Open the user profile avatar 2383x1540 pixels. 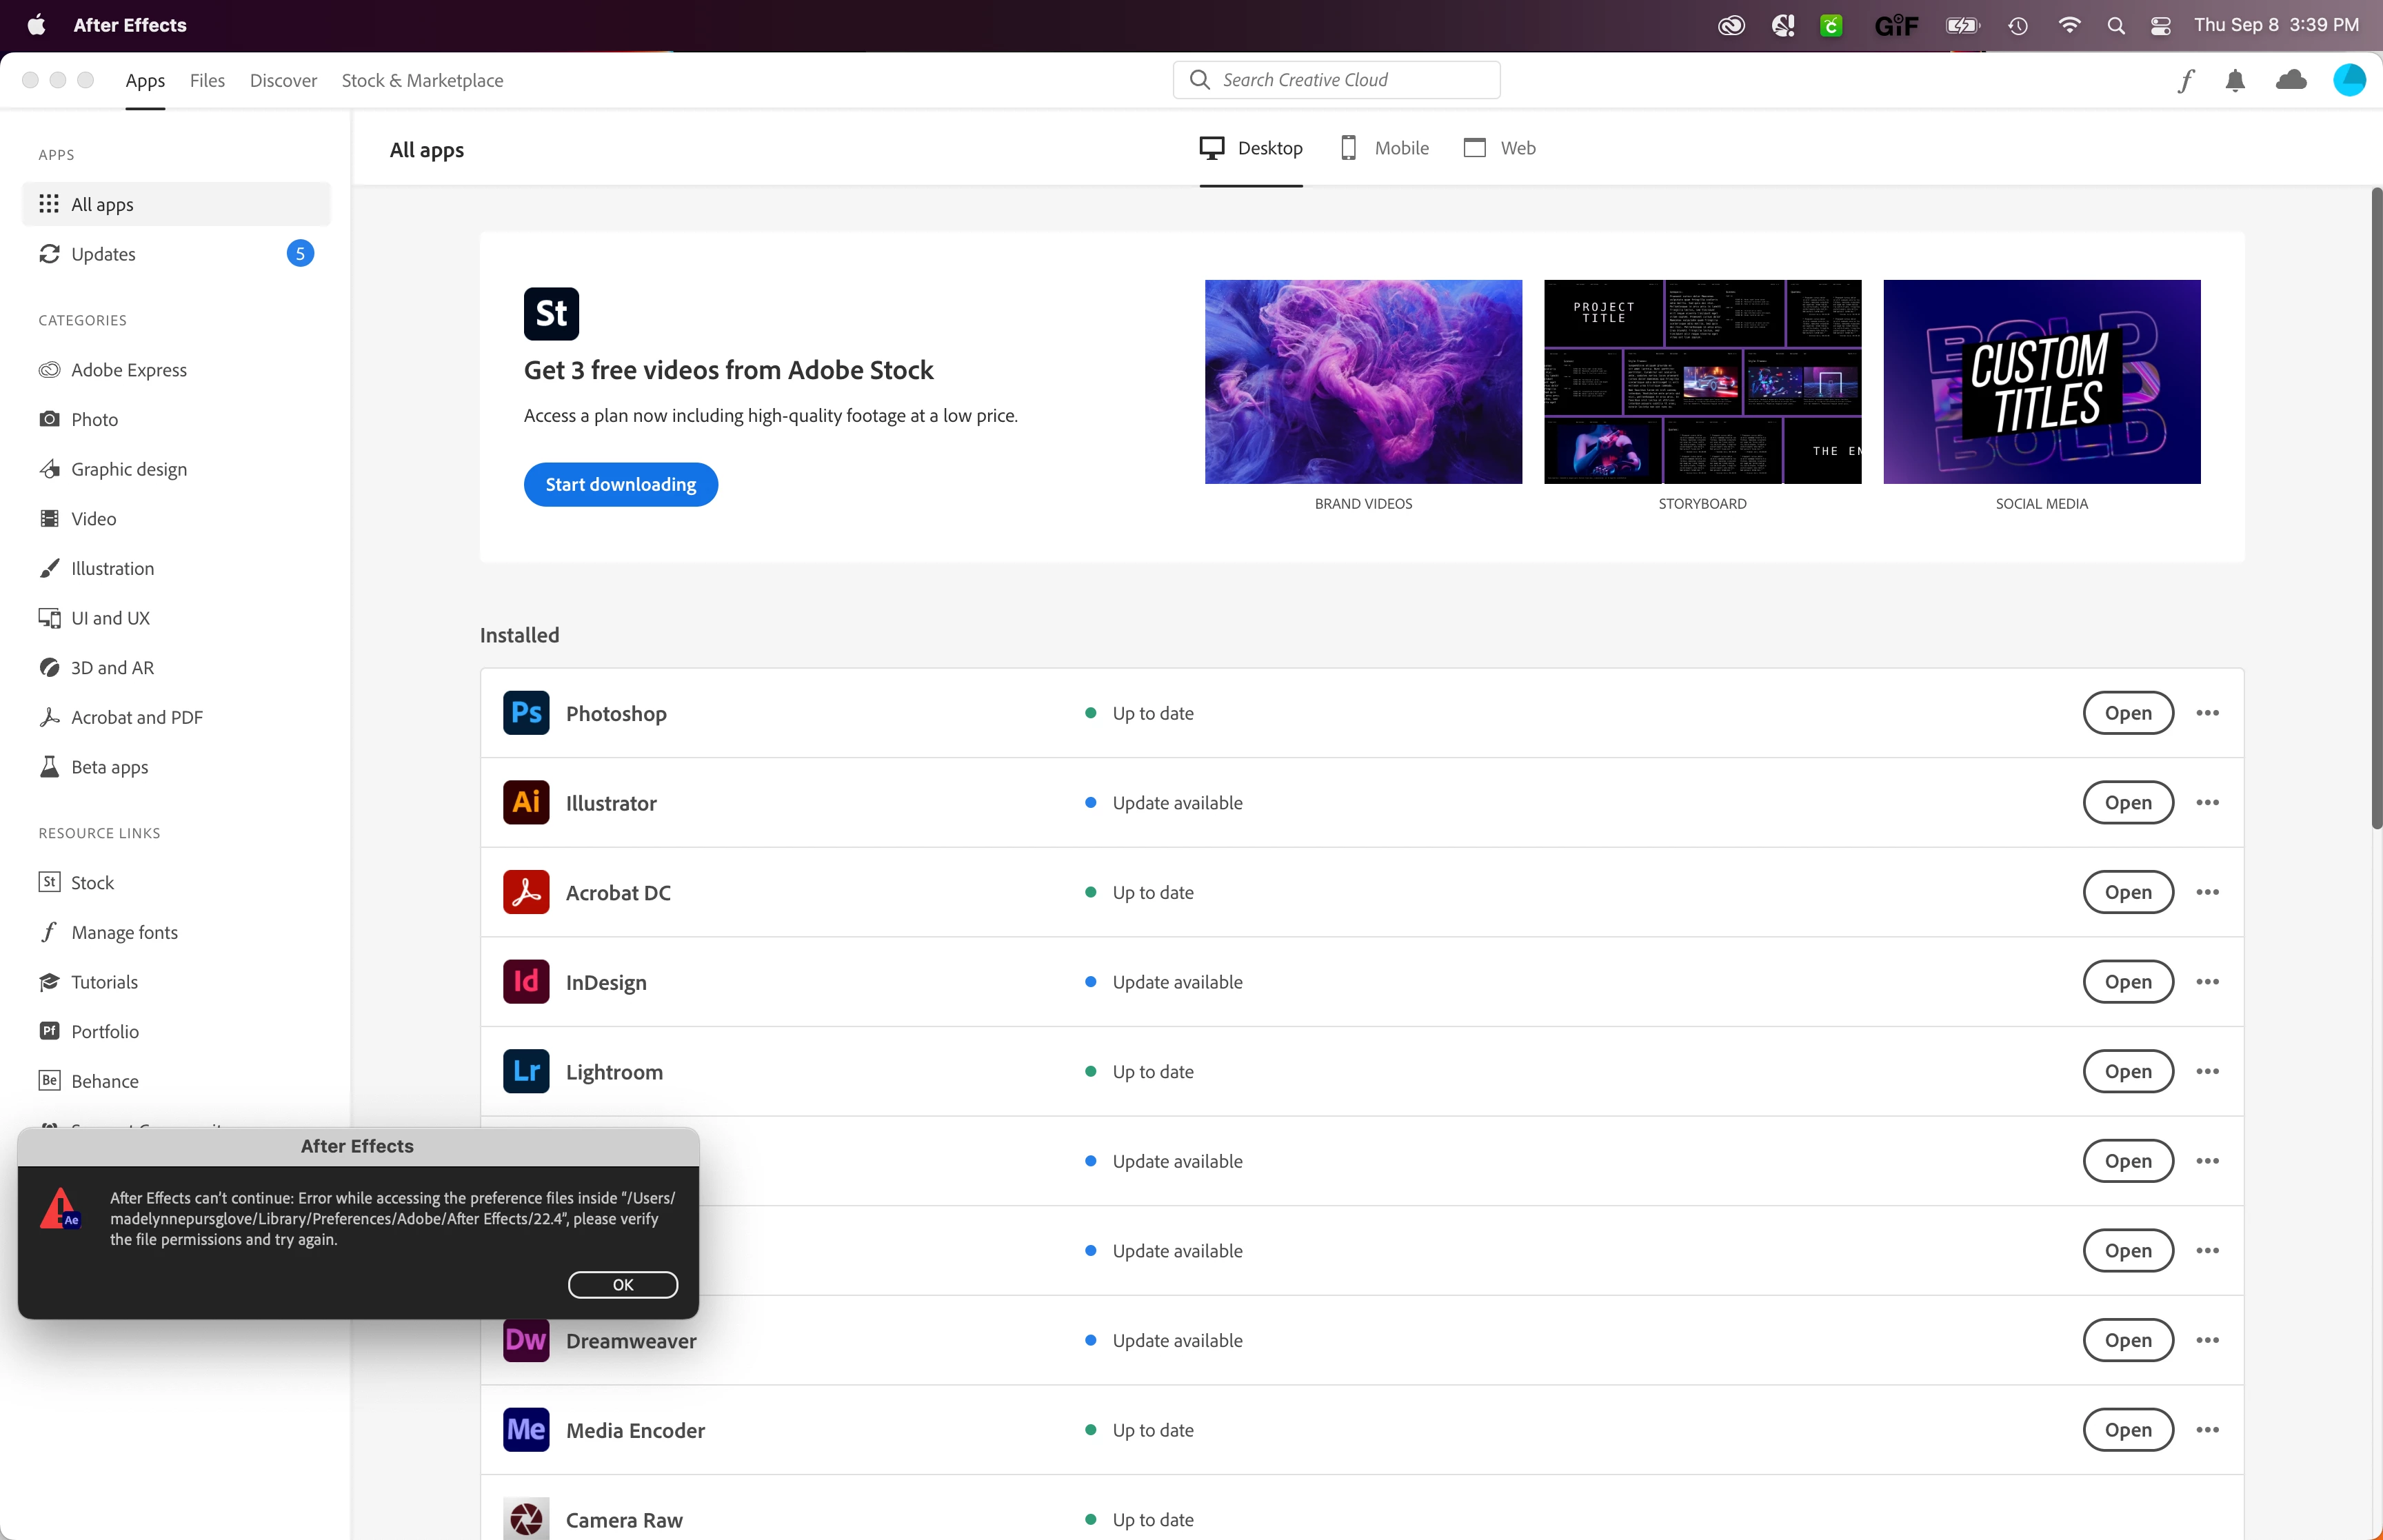[2348, 80]
